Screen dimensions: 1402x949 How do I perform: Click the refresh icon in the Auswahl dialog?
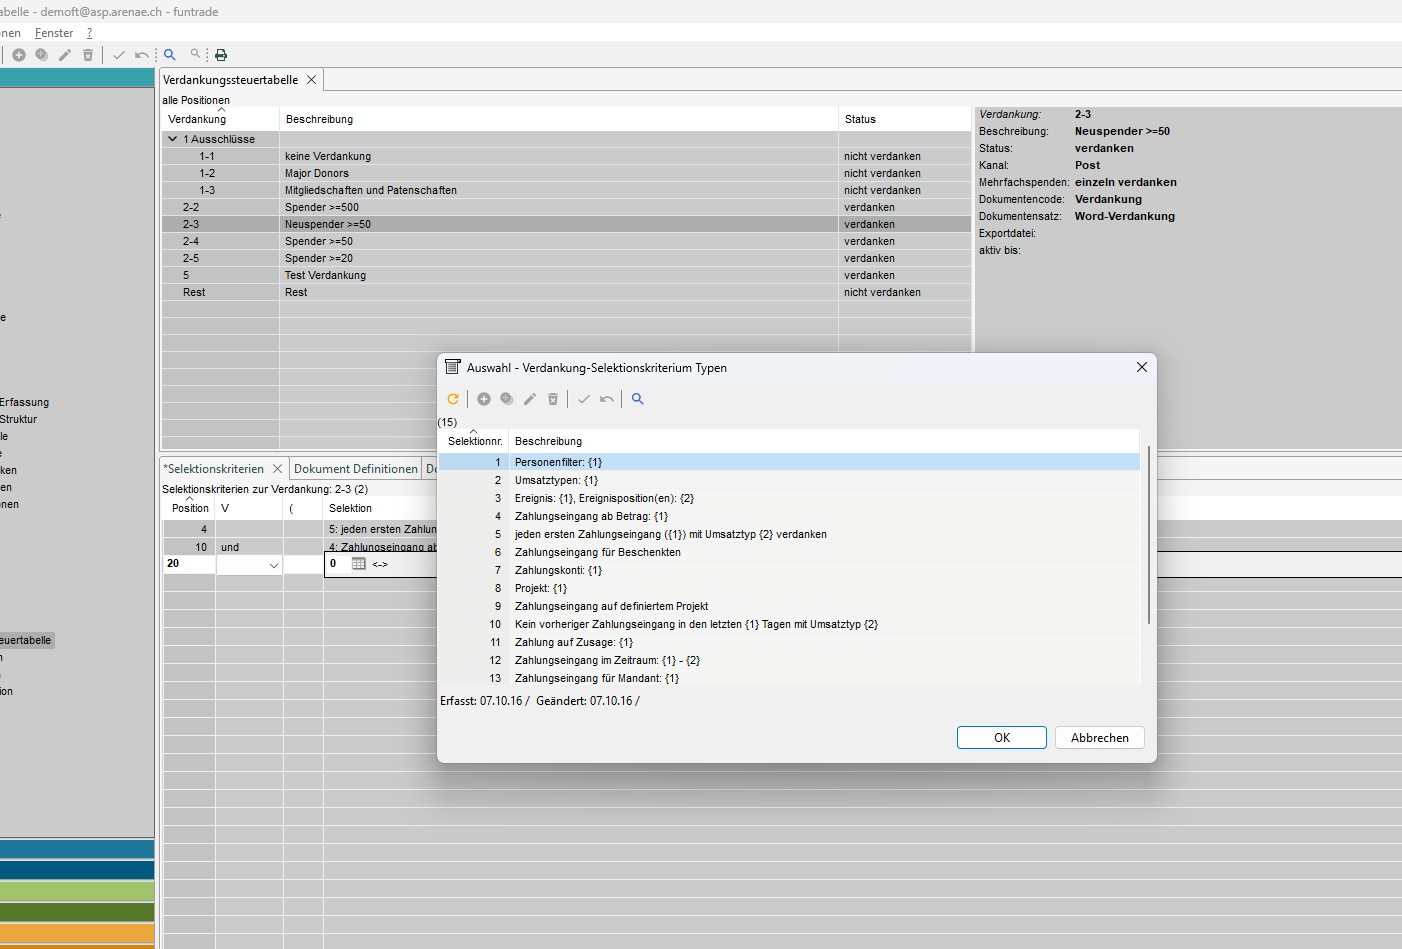pyautogui.click(x=453, y=399)
